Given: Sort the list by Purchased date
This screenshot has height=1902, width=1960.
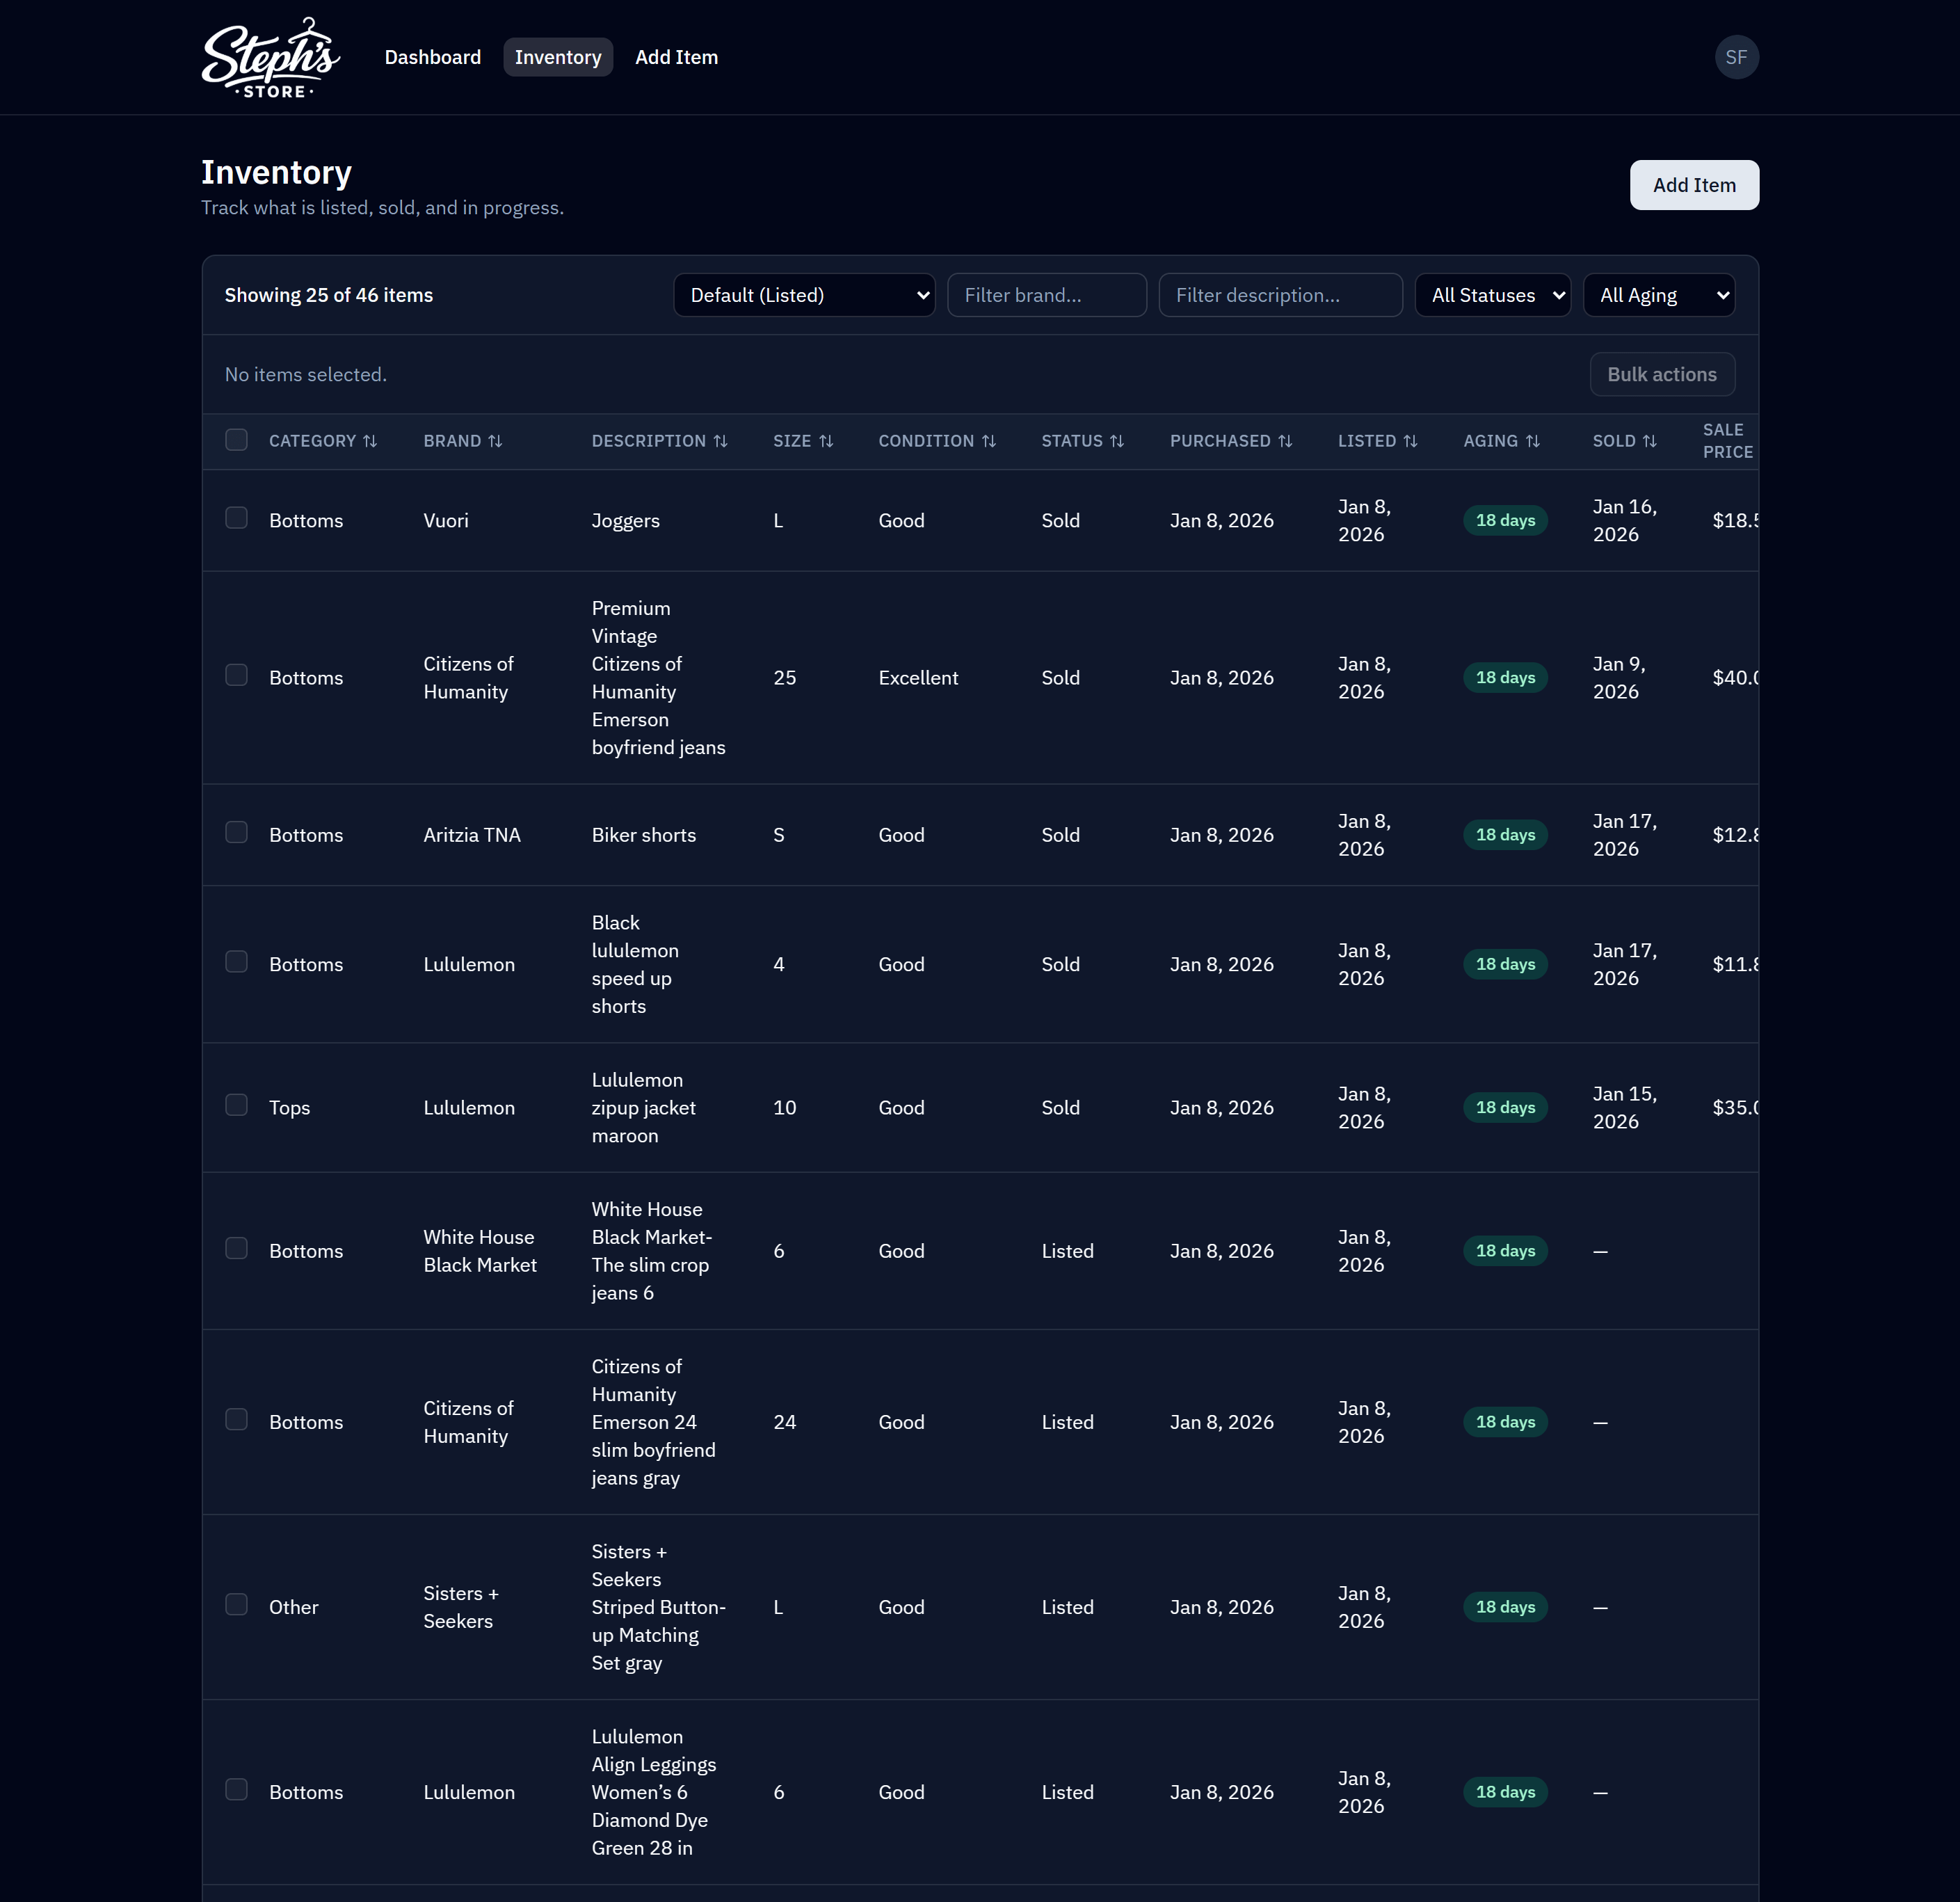Looking at the screenshot, I should 1231,441.
